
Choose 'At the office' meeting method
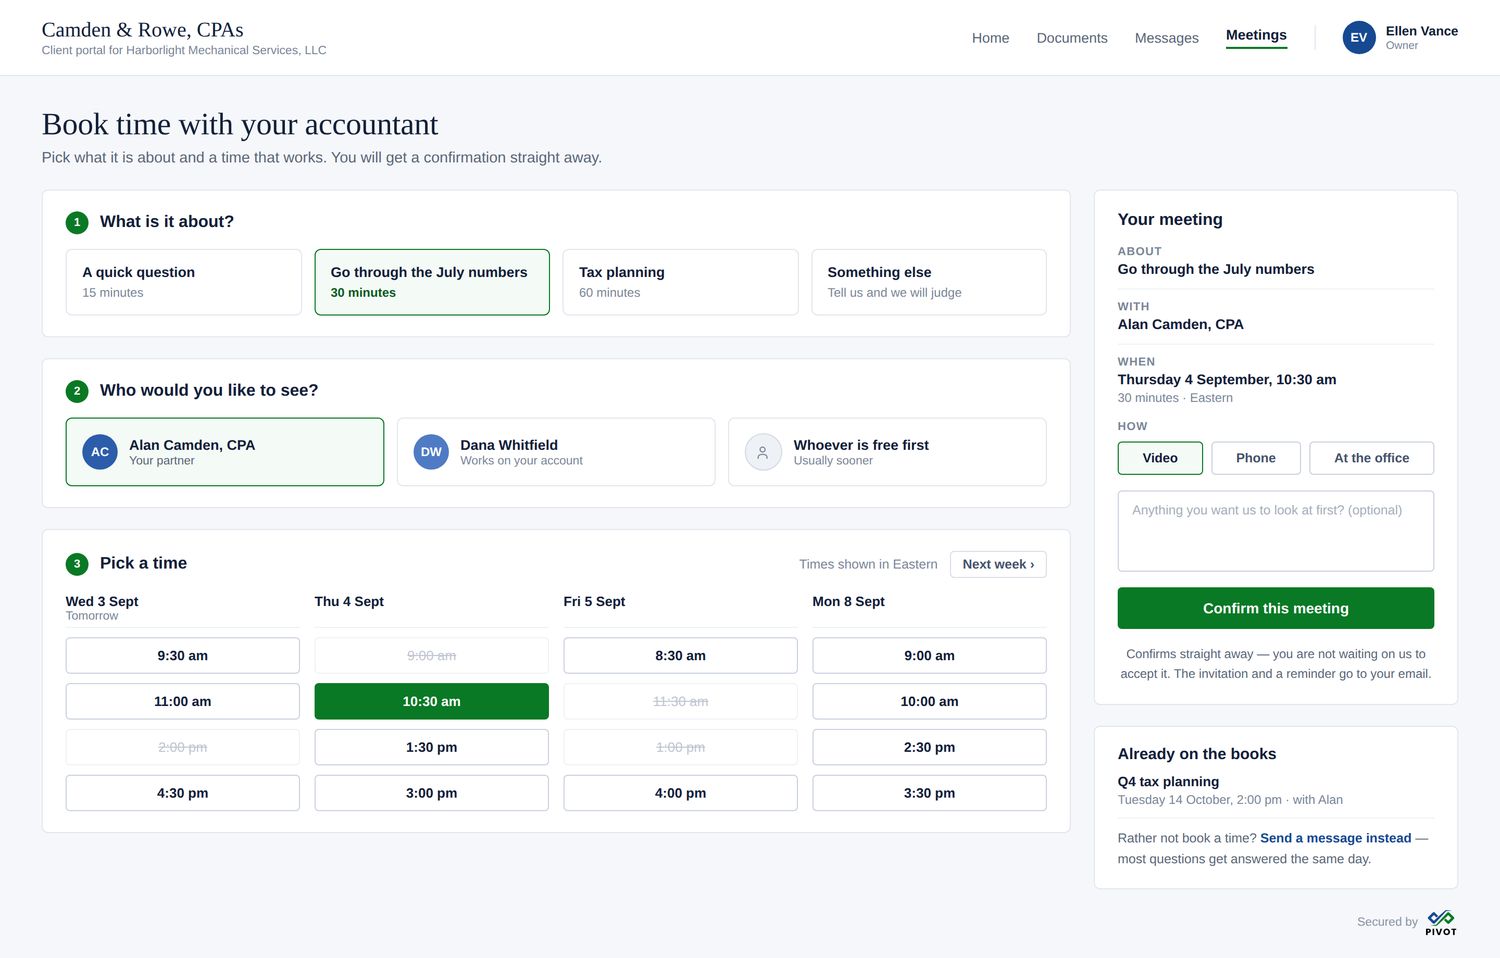point(1372,458)
